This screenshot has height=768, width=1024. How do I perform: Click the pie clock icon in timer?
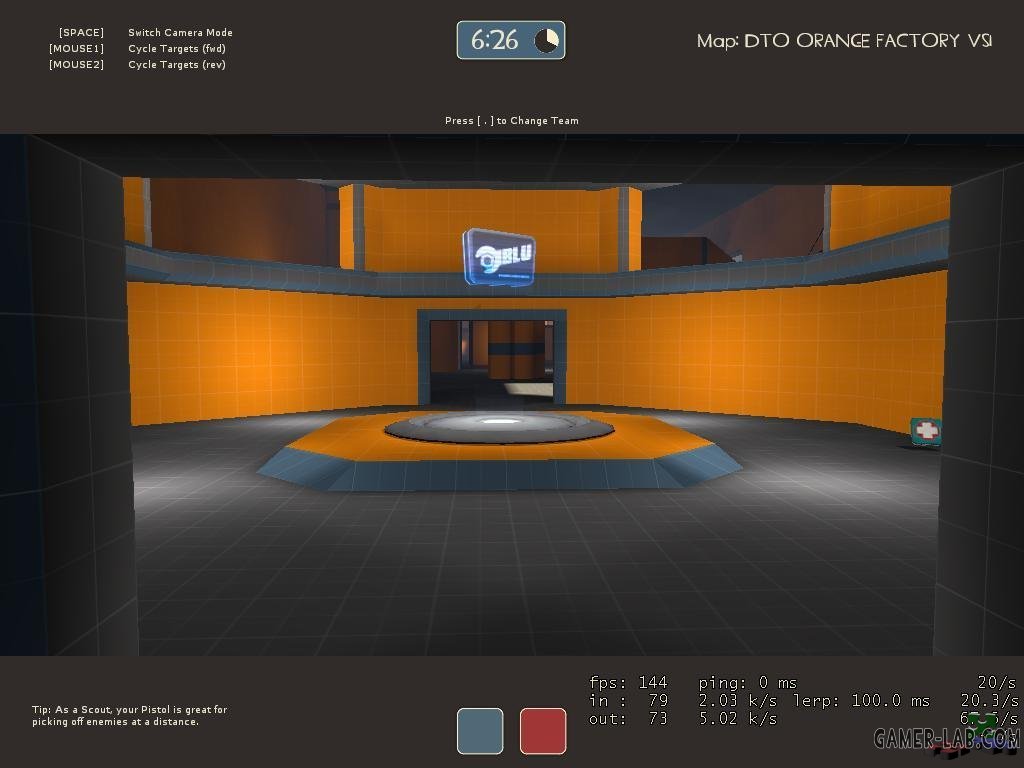coord(547,40)
